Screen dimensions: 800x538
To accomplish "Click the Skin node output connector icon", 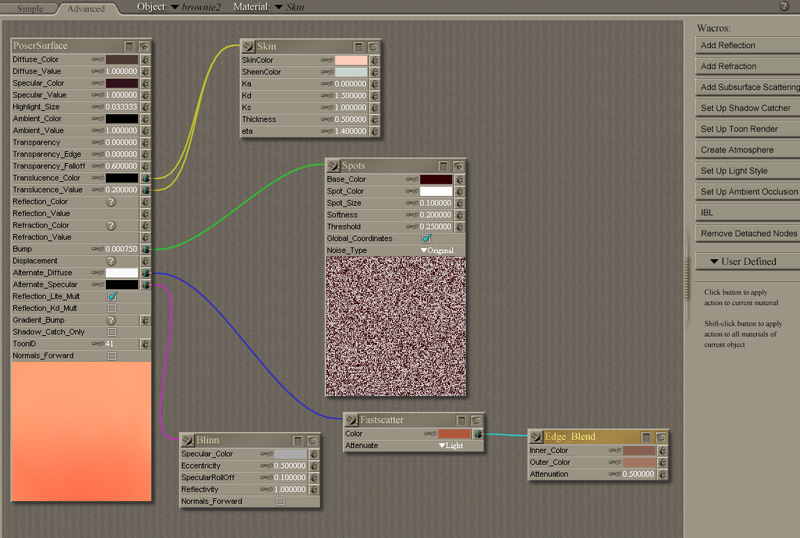I will point(247,46).
